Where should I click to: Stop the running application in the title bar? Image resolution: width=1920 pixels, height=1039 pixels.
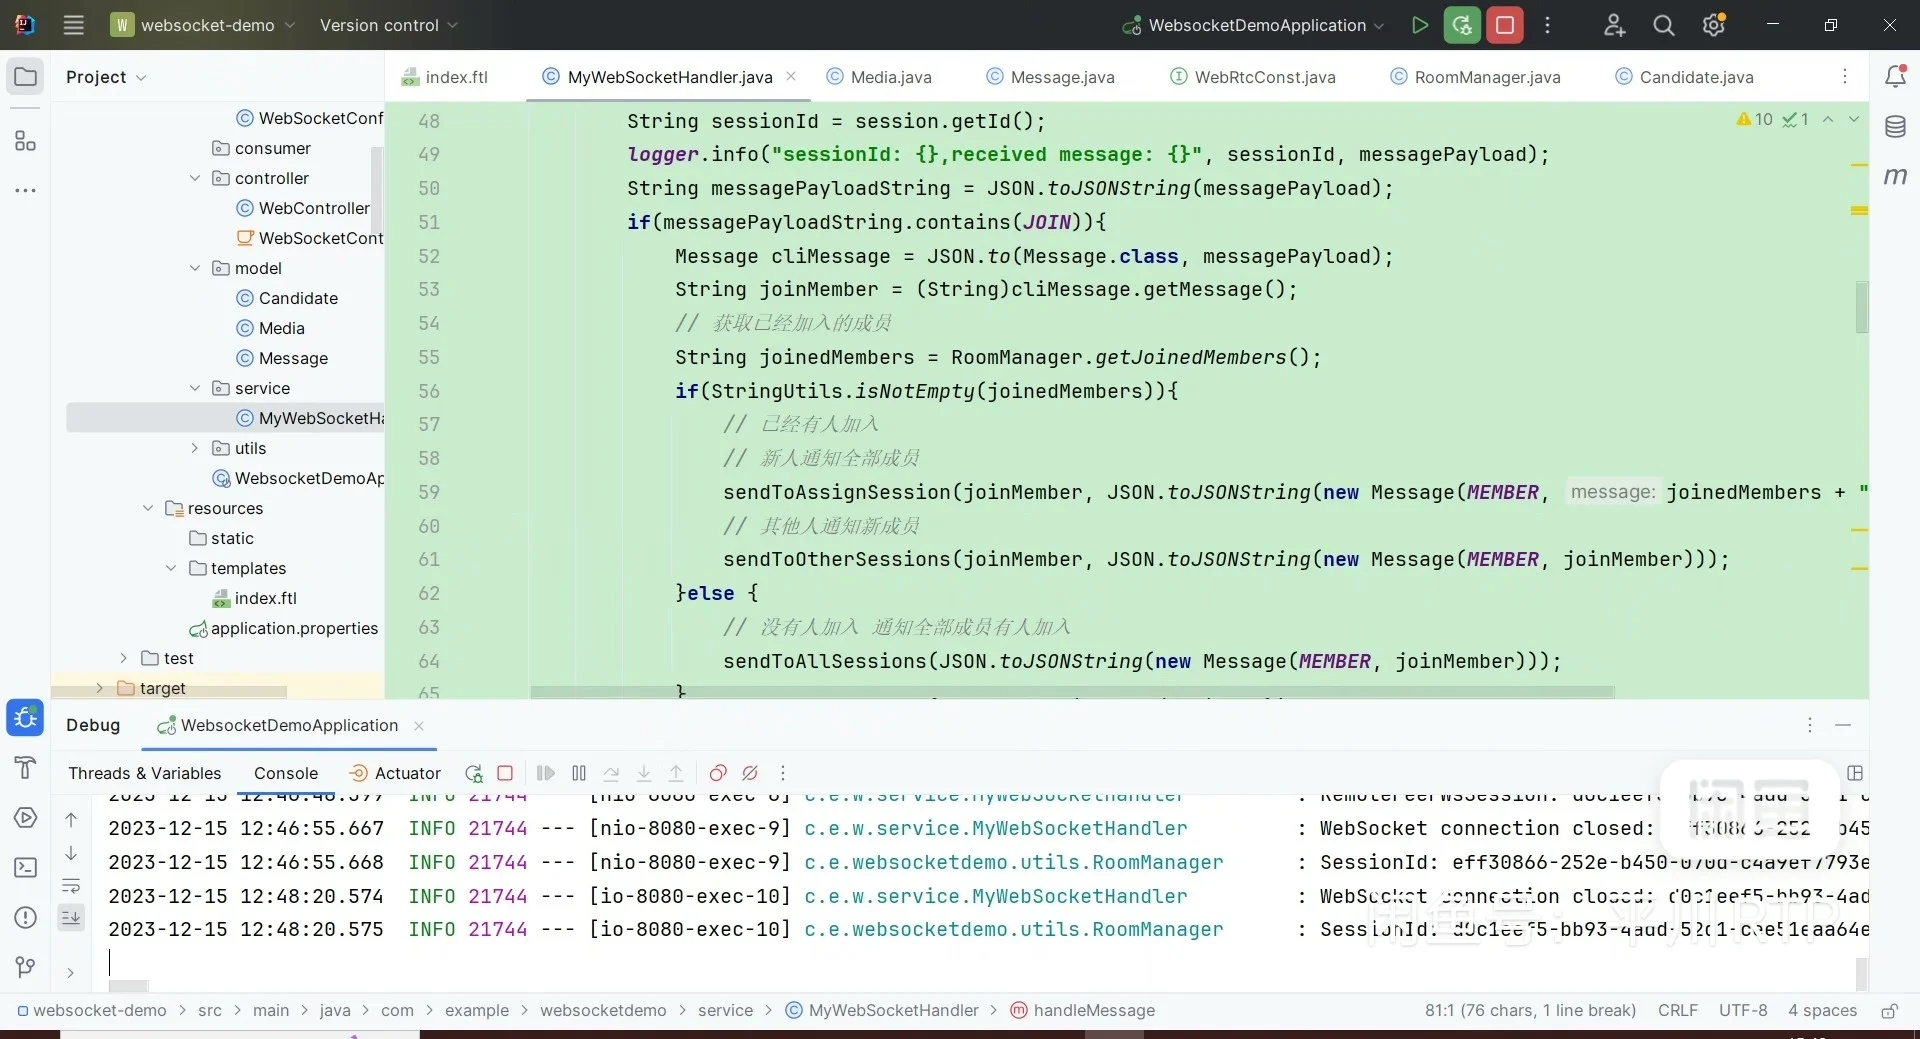tap(1505, 25)
